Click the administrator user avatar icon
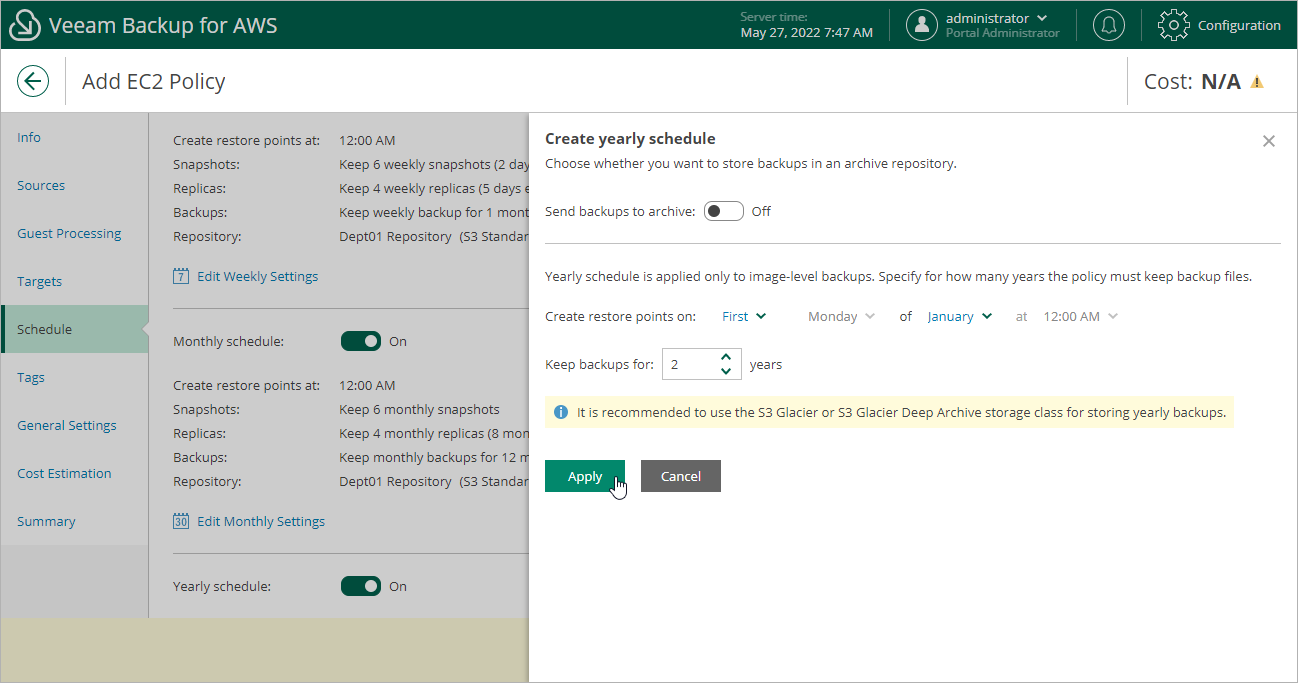 tap(921, 25)
